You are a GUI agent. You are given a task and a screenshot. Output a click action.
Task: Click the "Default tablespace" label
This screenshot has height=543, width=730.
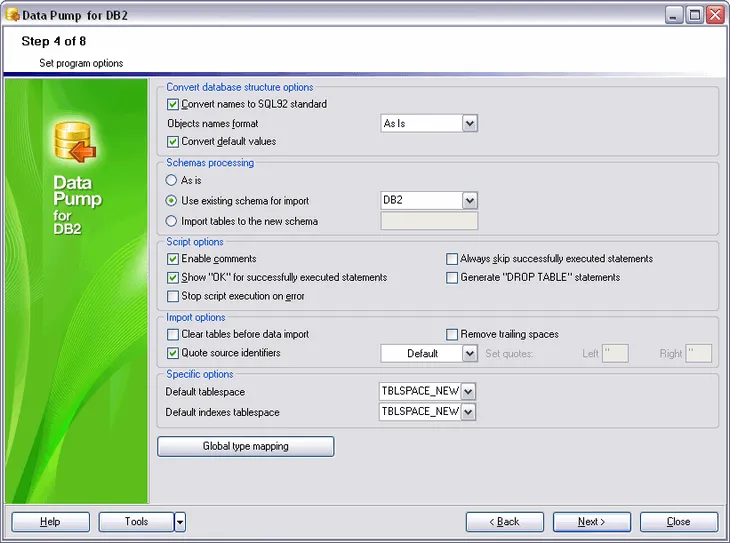pyautogui.click(x=205, y=392)
